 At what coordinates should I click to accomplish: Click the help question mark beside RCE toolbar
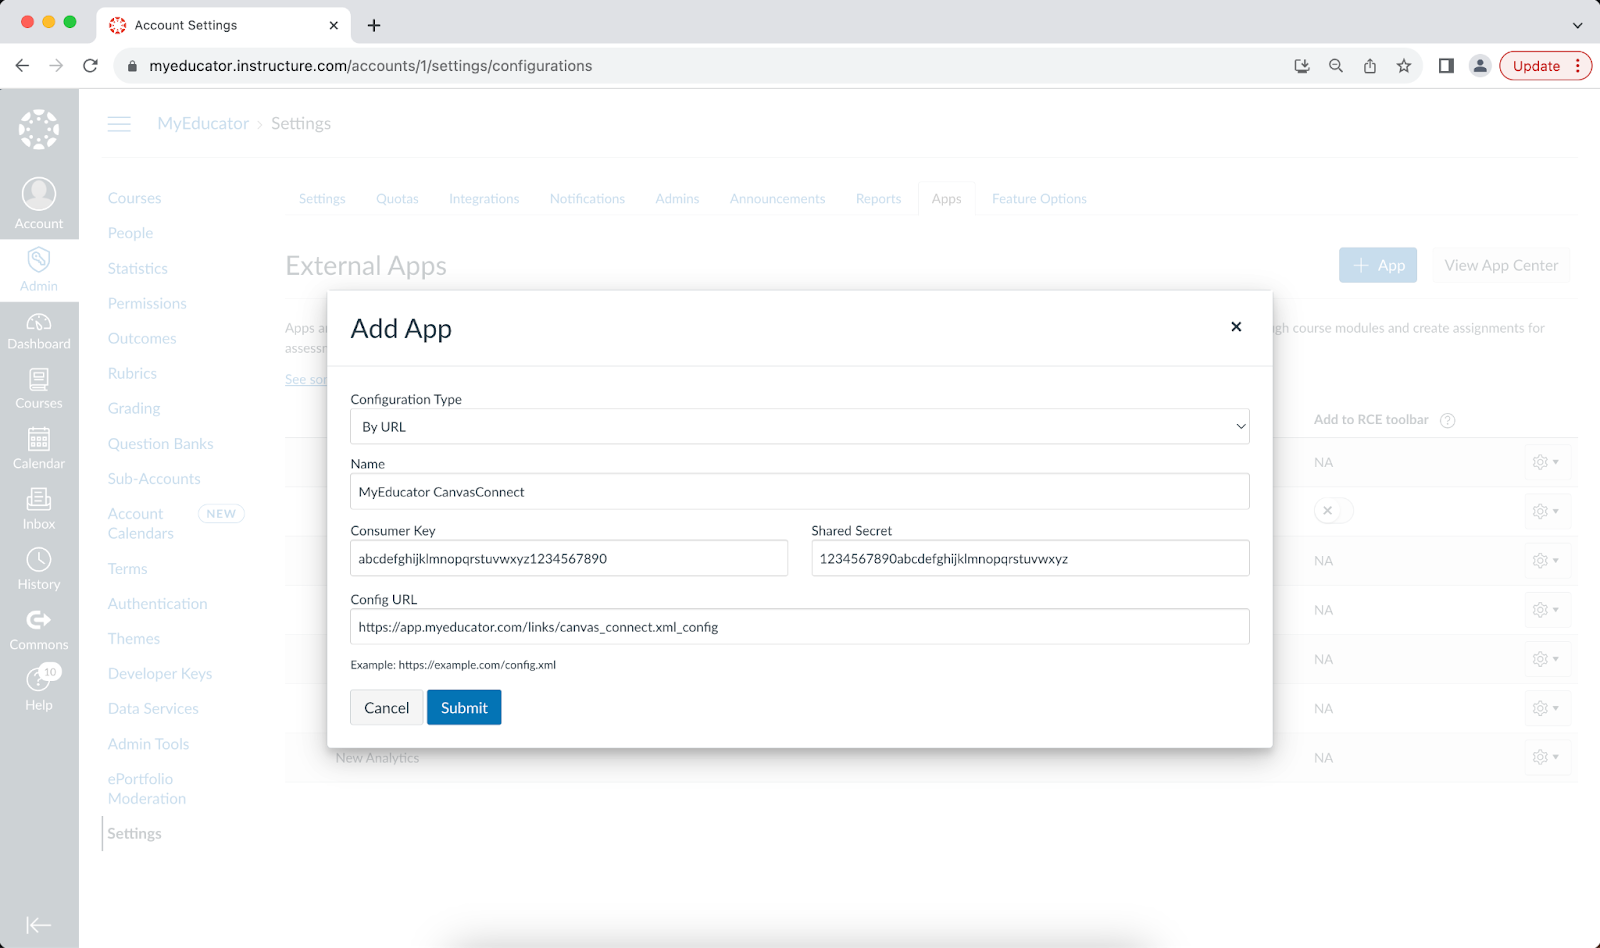1447,420
